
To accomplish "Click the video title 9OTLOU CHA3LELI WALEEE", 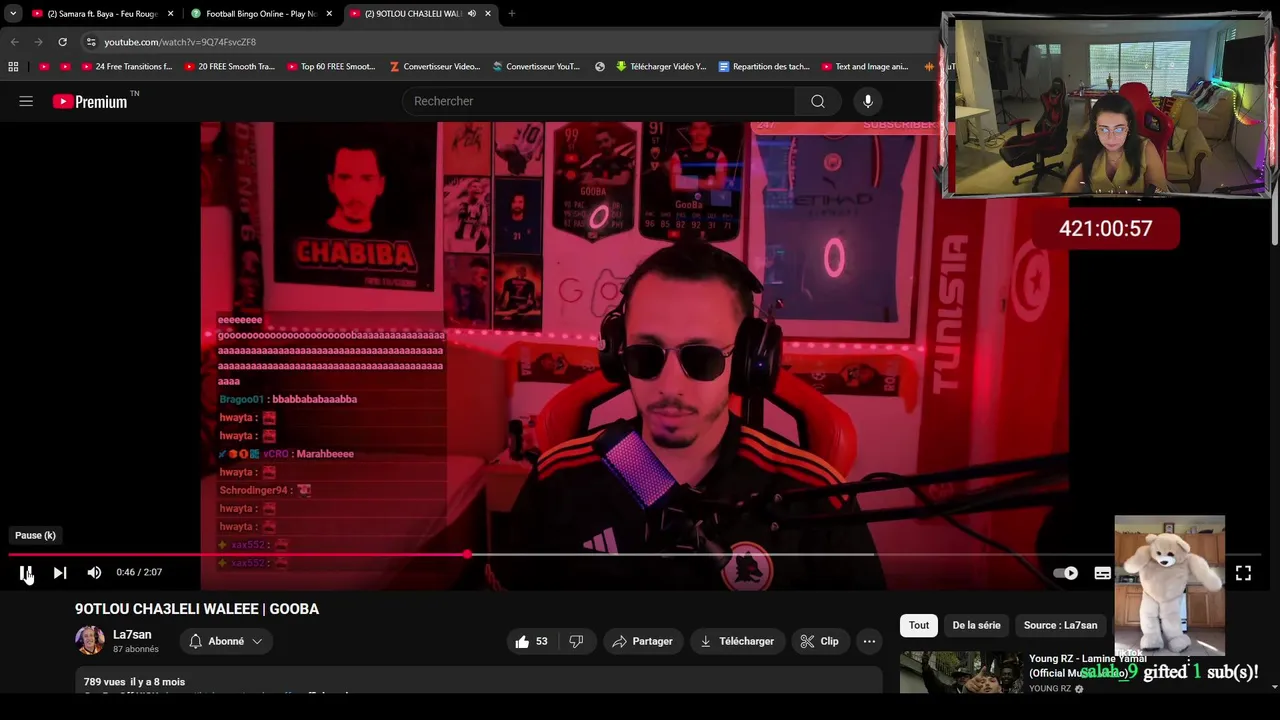I will [x=197, y=609].
